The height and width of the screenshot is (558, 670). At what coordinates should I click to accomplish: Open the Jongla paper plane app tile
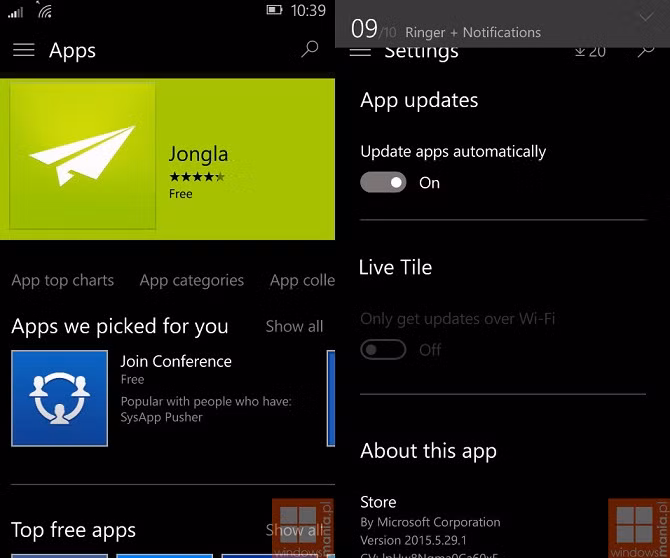click(x=83, y=156)
